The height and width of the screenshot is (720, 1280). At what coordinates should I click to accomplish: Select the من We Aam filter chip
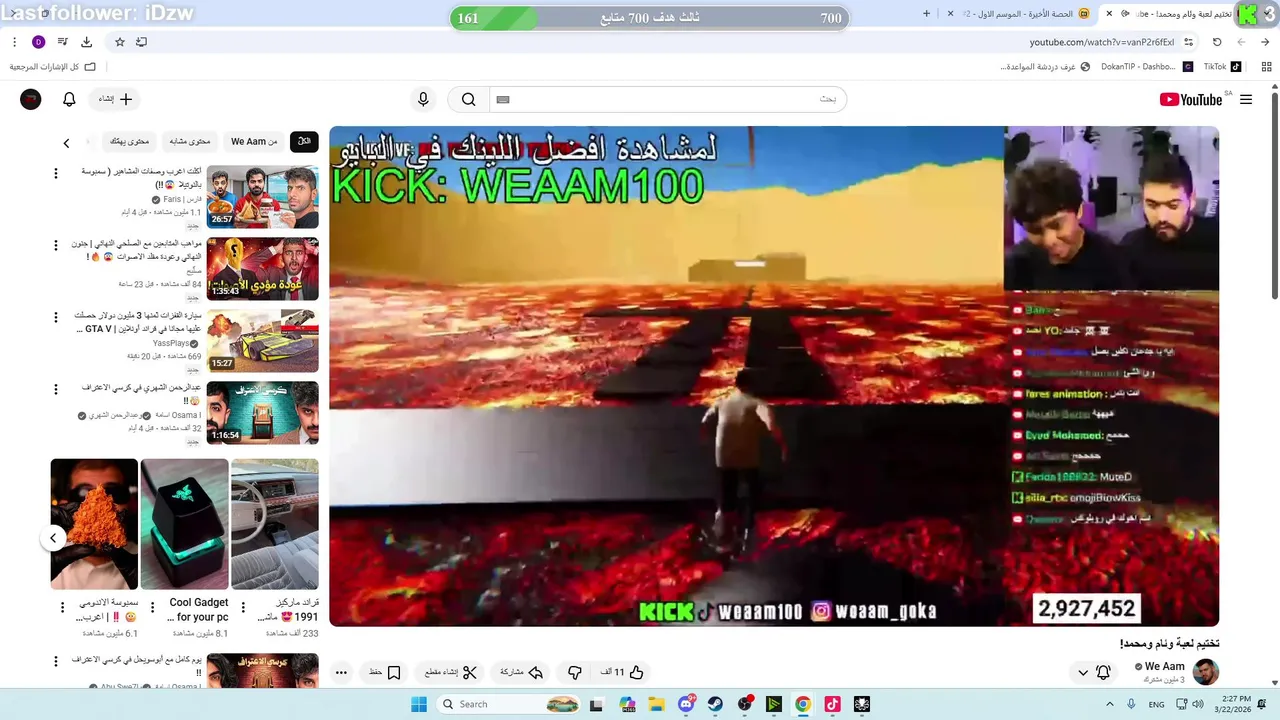point(254,142)
